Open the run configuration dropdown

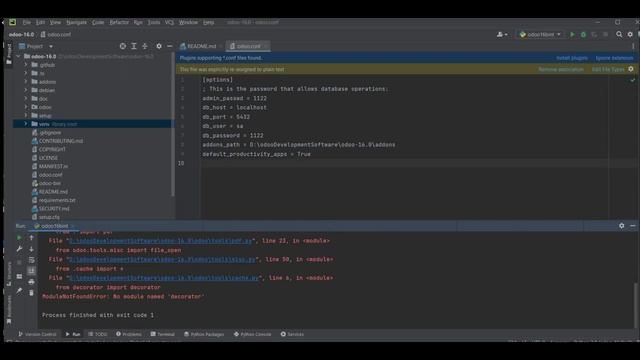540,35
